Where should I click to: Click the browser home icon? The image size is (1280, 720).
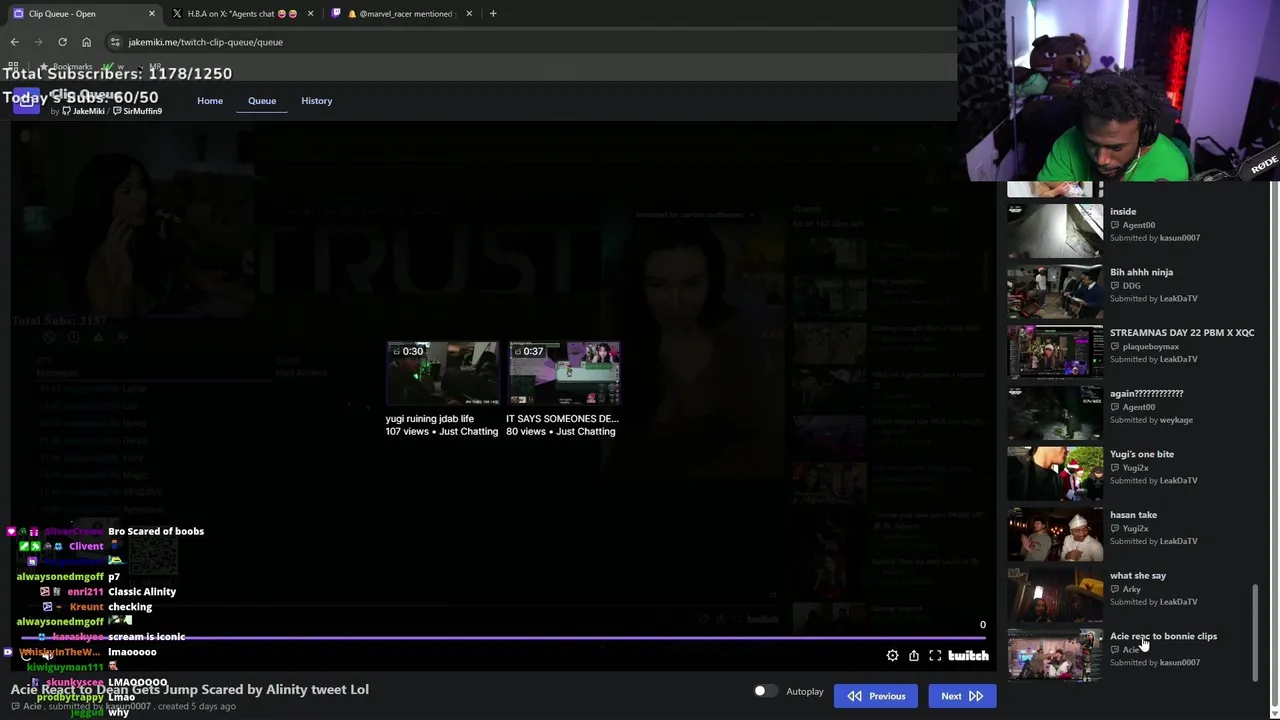(x=86, y=42)
